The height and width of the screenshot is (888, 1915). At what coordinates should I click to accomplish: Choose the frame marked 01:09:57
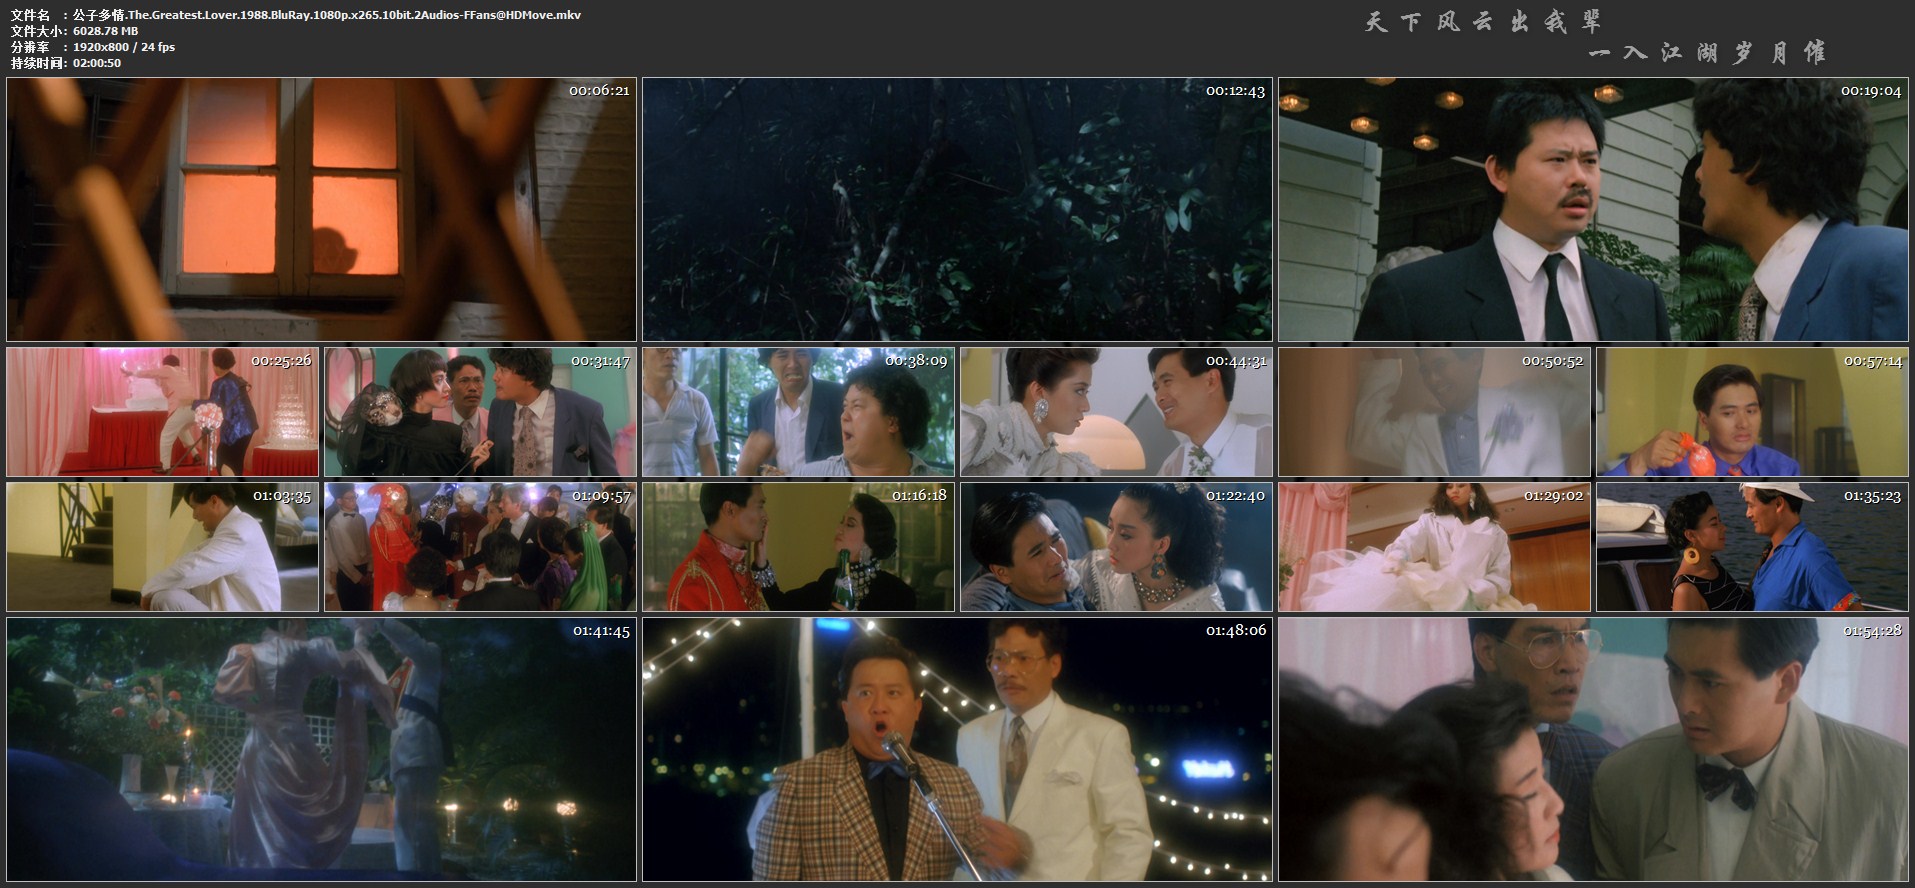coord(480,547)
